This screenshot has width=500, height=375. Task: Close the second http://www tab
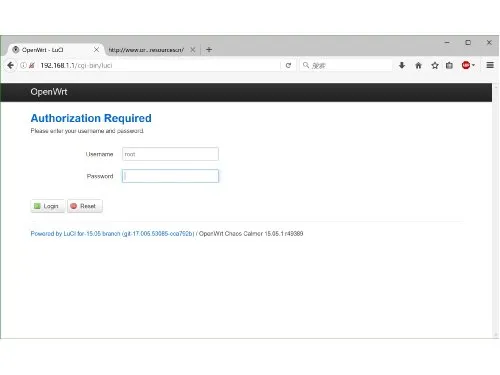point(193,50)
